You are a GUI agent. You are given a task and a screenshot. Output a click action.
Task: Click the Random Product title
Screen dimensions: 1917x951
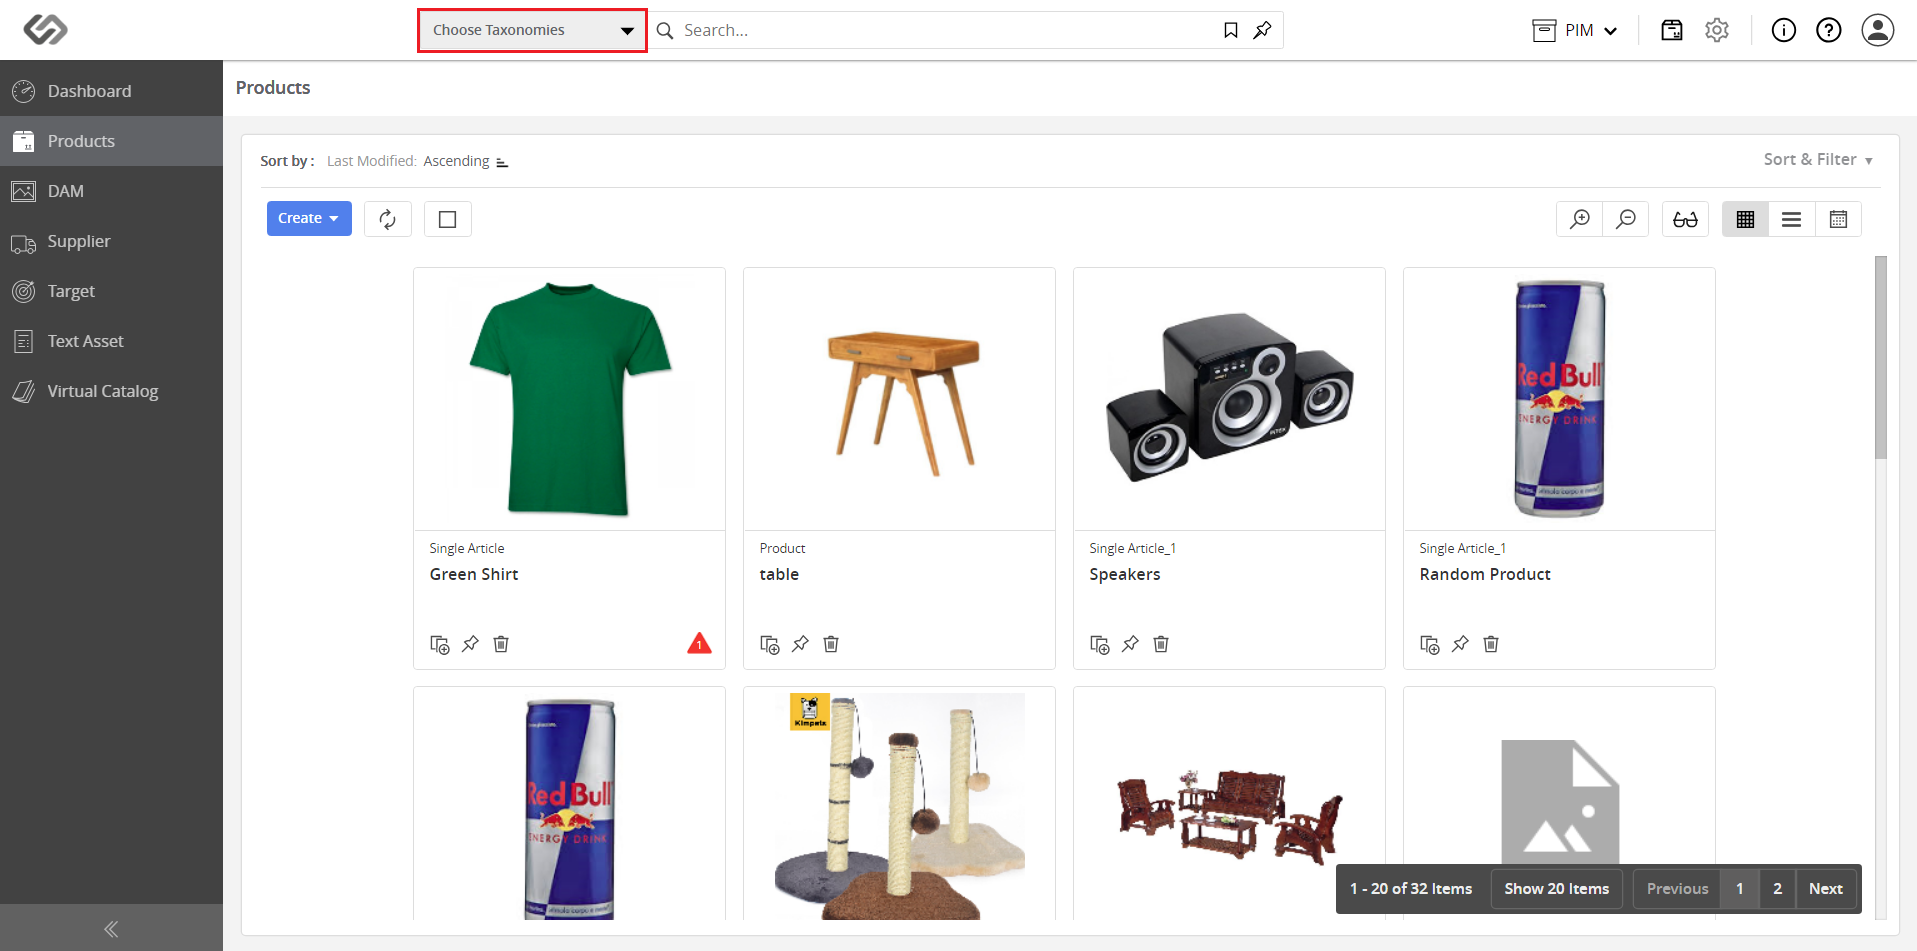coord(1485,574)
